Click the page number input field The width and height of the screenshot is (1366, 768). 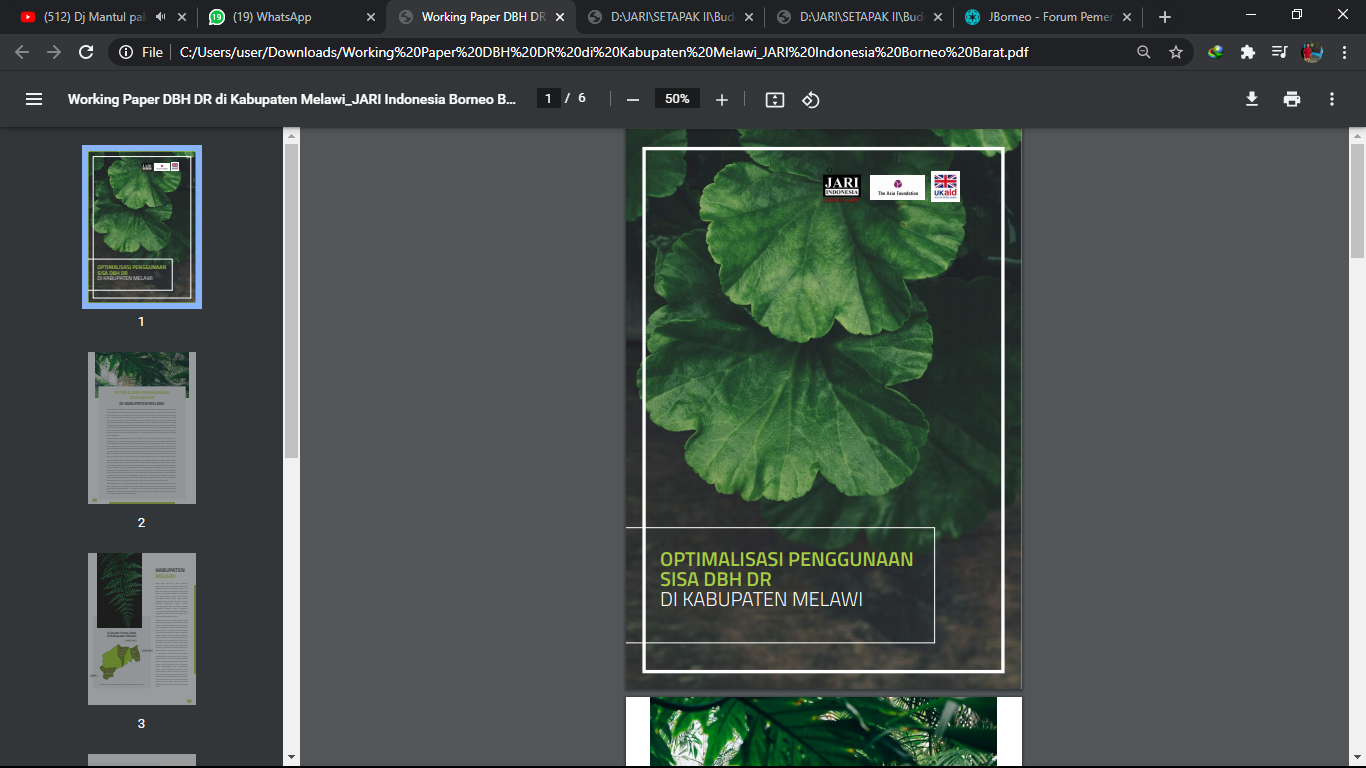(x=548, y=99)
